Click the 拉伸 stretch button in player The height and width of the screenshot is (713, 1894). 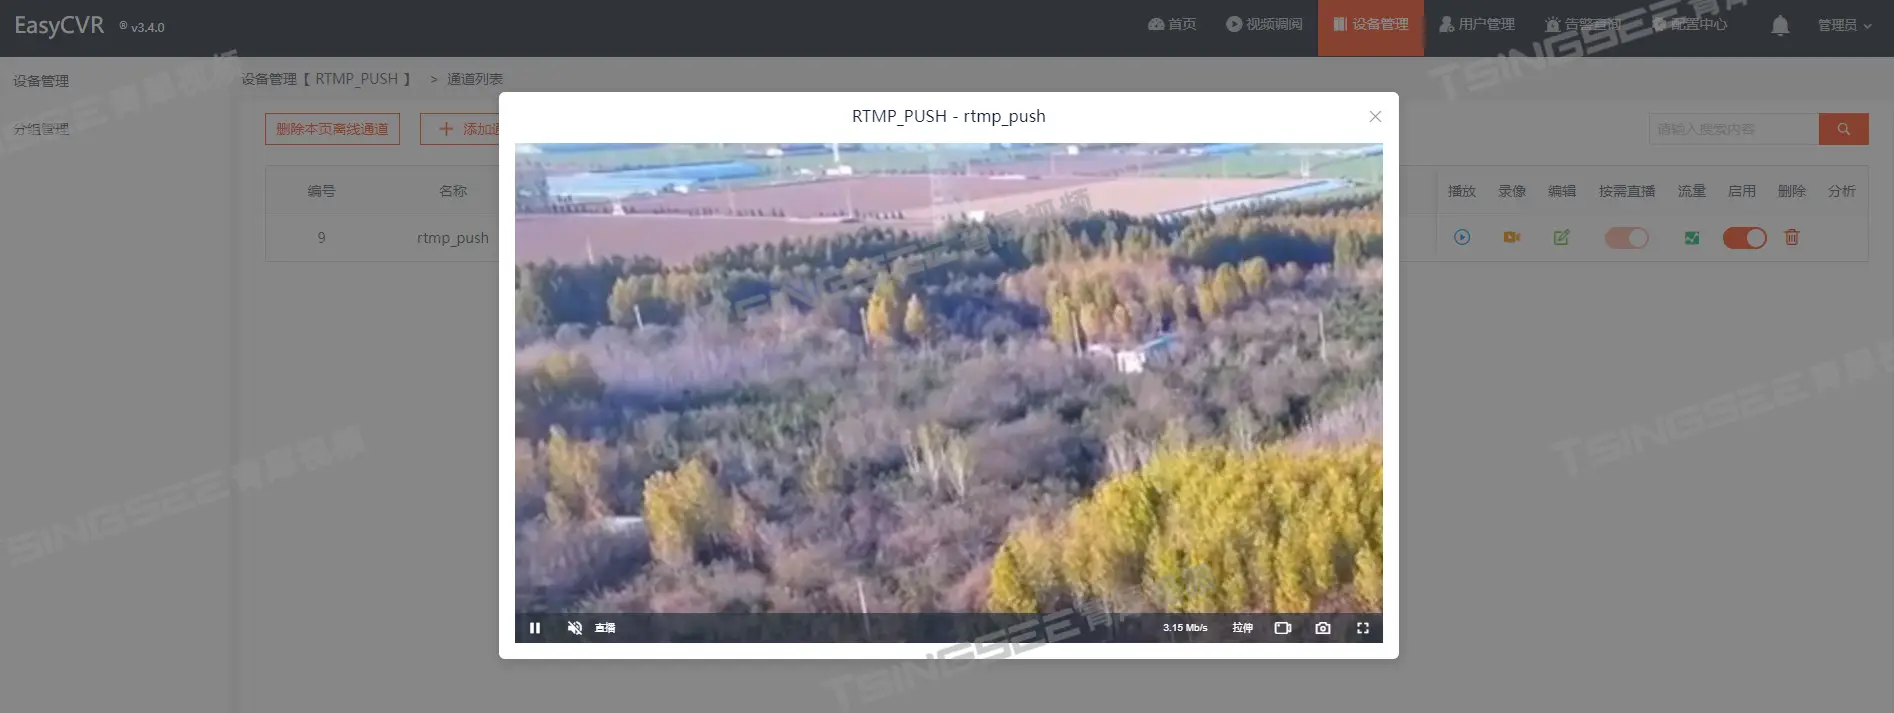[1242, 628]
